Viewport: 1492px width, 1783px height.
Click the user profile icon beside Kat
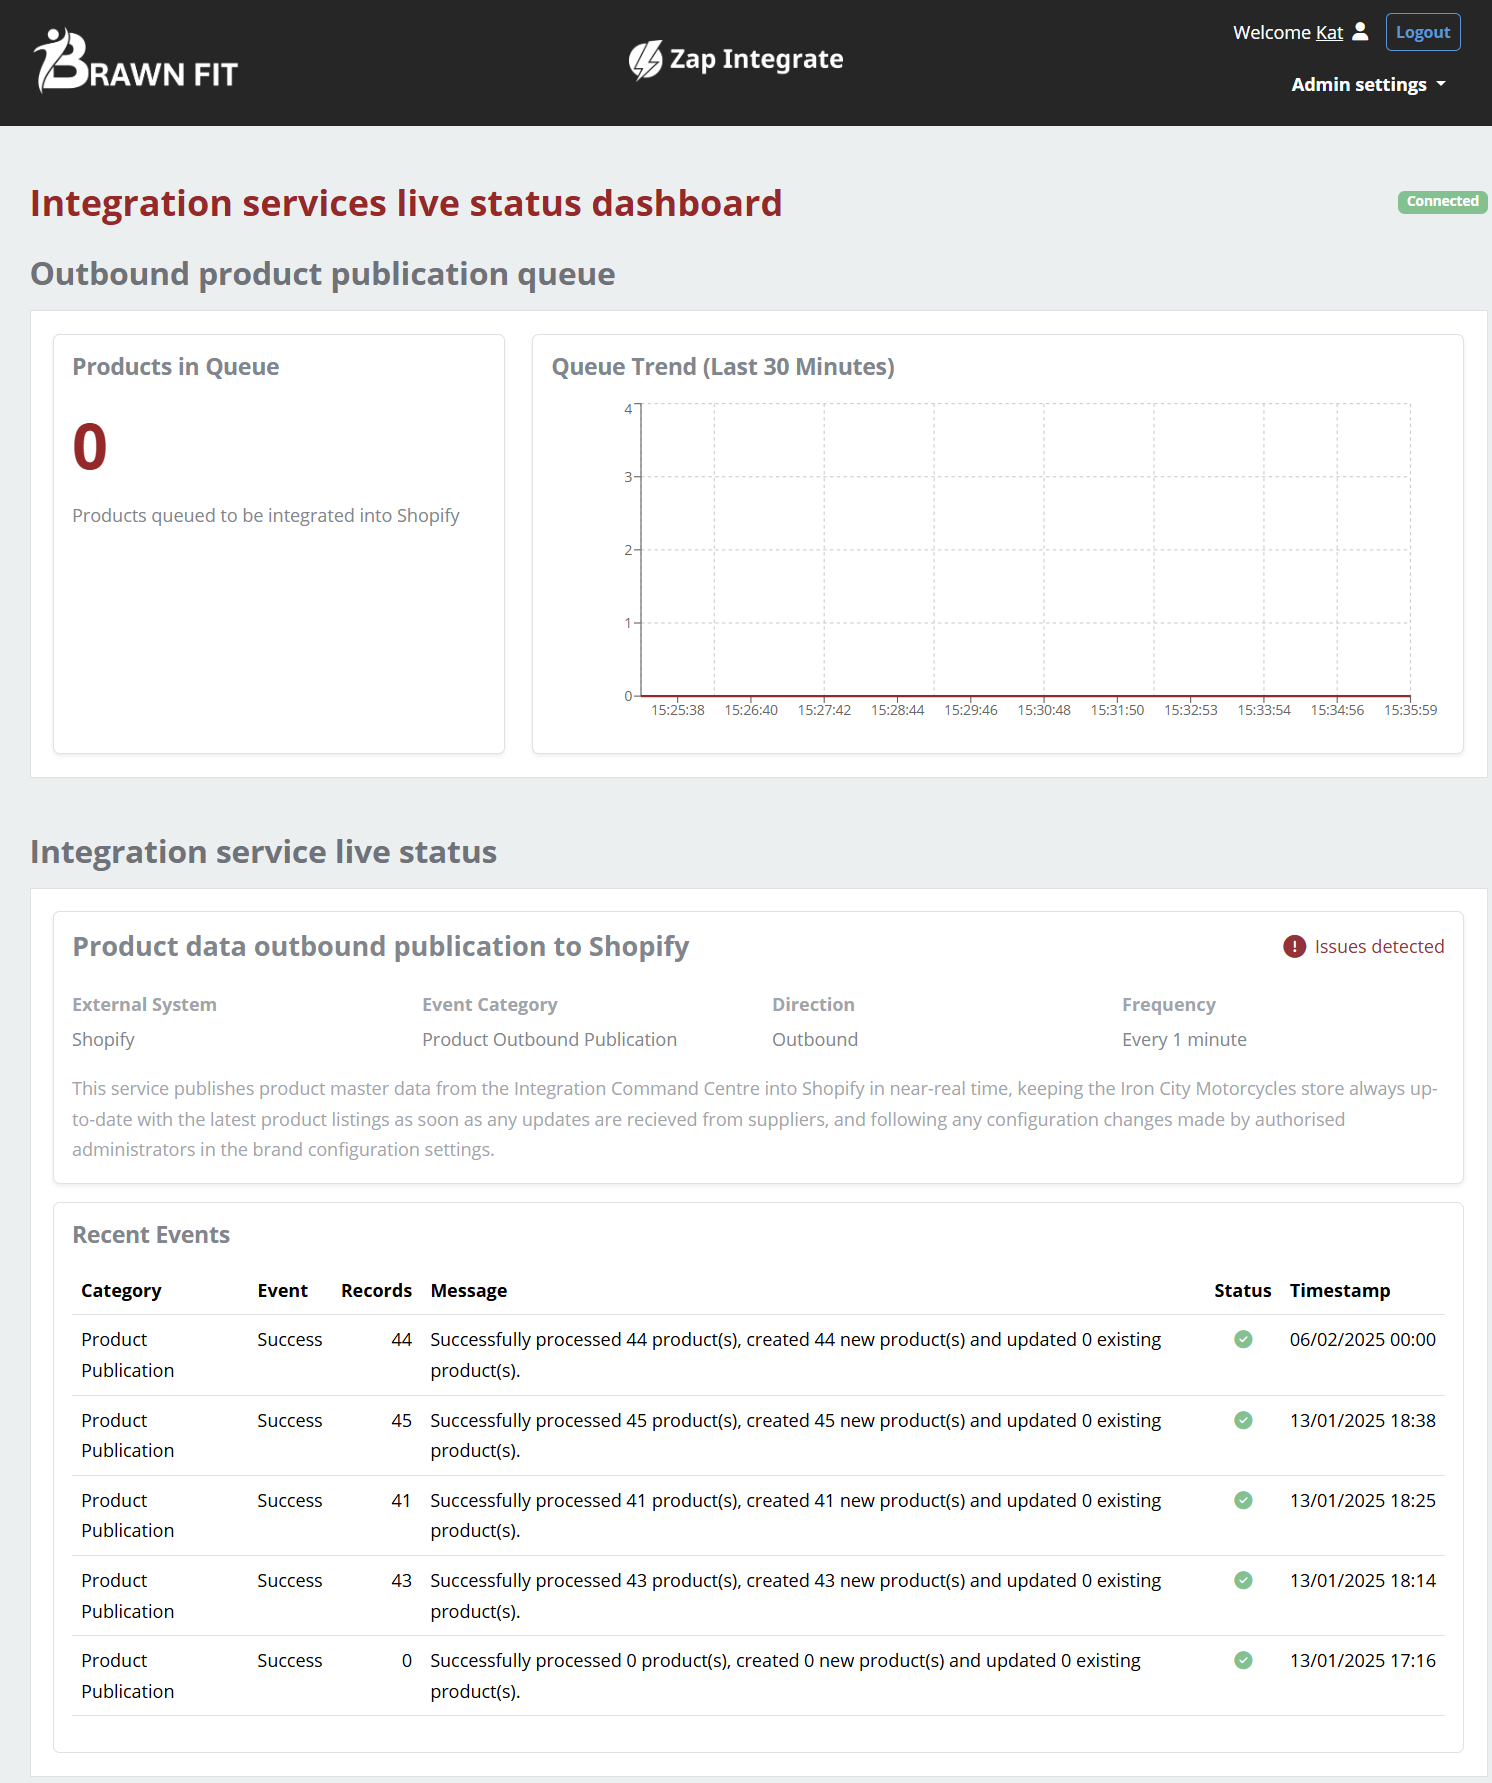pos(1360,32)
